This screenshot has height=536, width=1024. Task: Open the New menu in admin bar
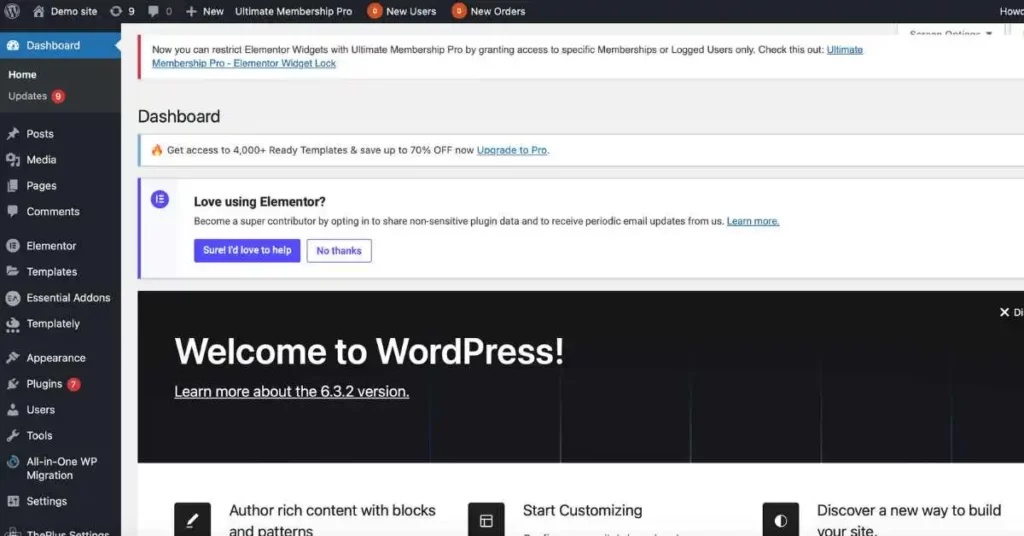[x=213, y=11]
